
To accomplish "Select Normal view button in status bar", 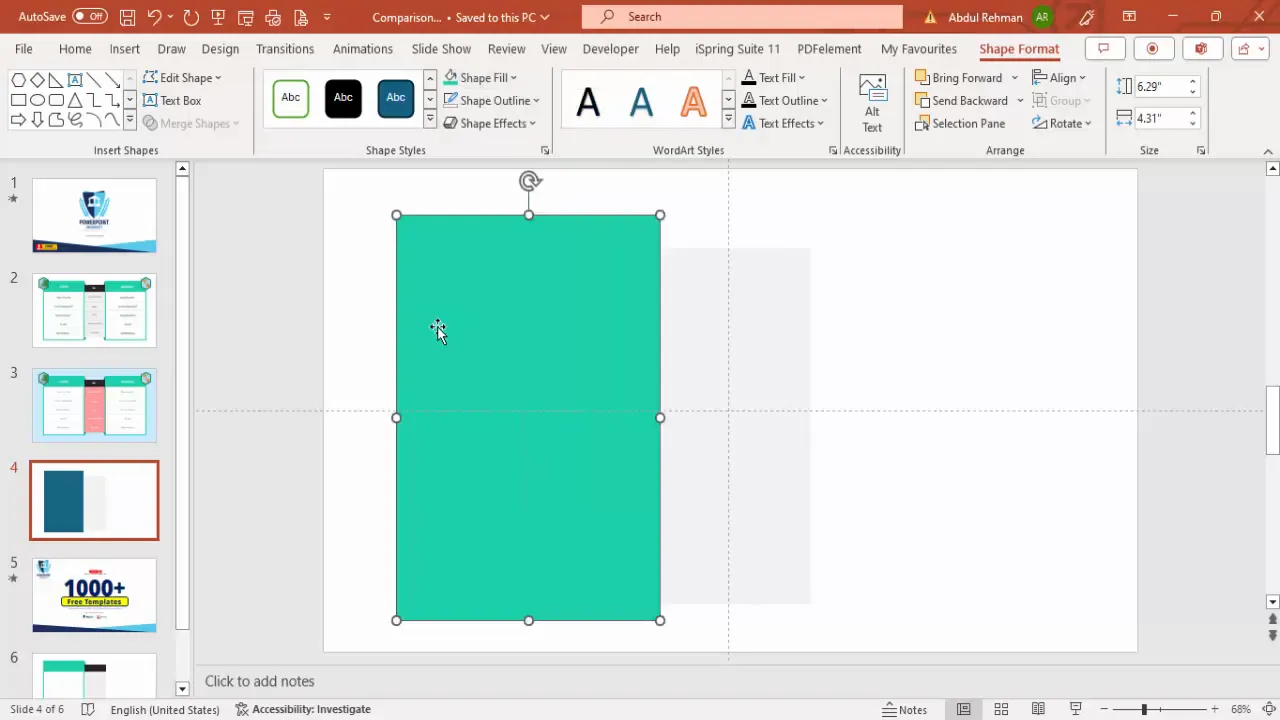I will pos(964,709).
